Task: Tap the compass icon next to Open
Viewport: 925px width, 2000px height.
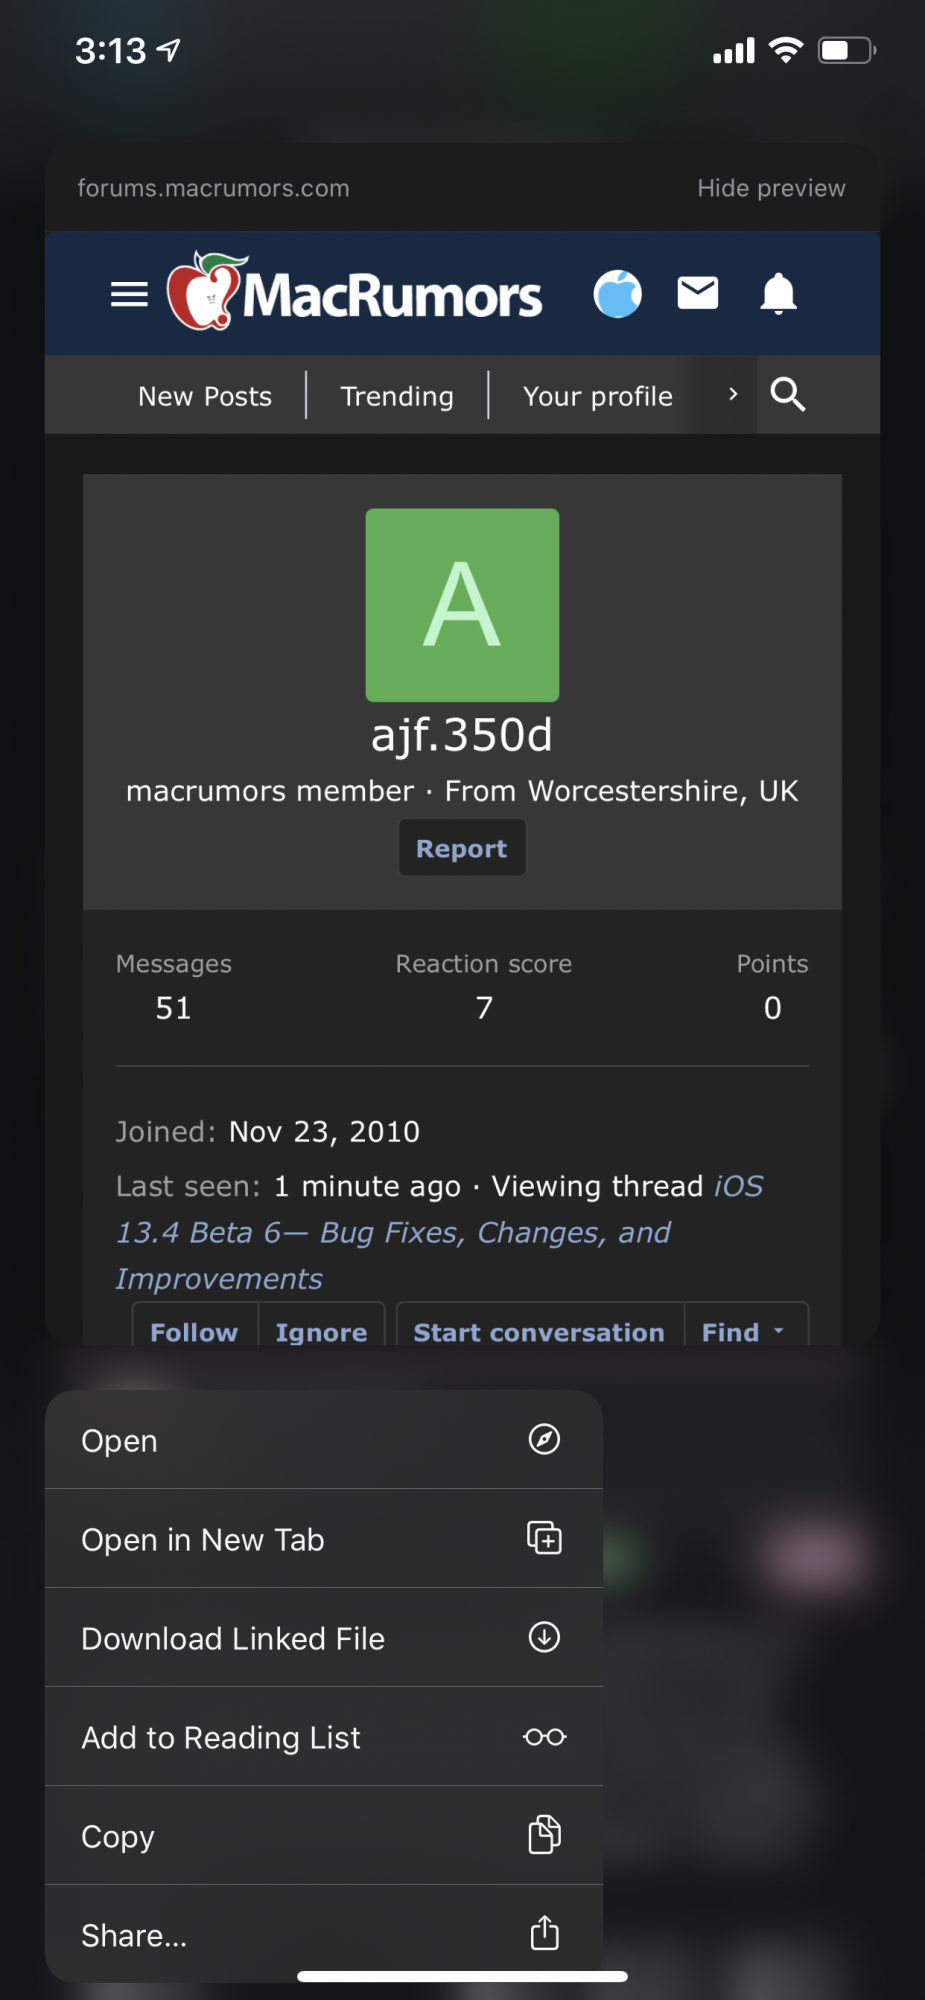Action: [x=544, y=1440]
